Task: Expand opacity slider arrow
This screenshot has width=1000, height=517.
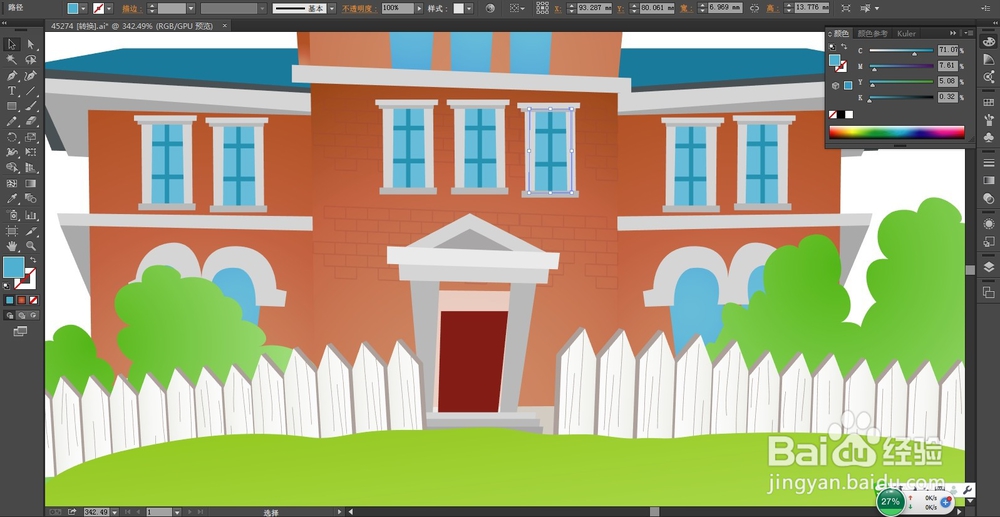Action: [x=419, y=8]
